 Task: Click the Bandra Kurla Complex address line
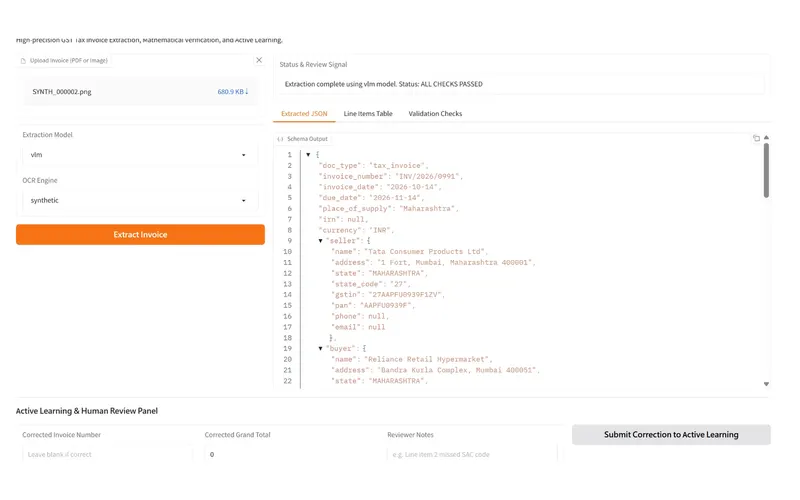pos(435,370)
